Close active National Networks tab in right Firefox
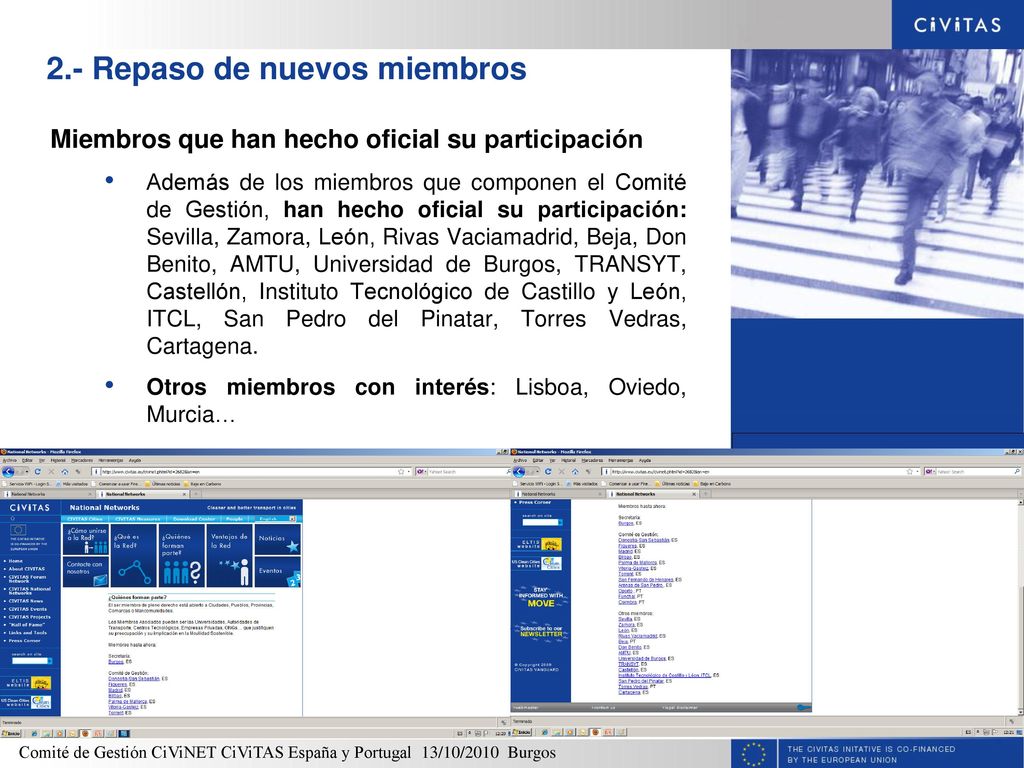Image resolution: width=1024 pixels, height=768 pixels. (694, 494)
